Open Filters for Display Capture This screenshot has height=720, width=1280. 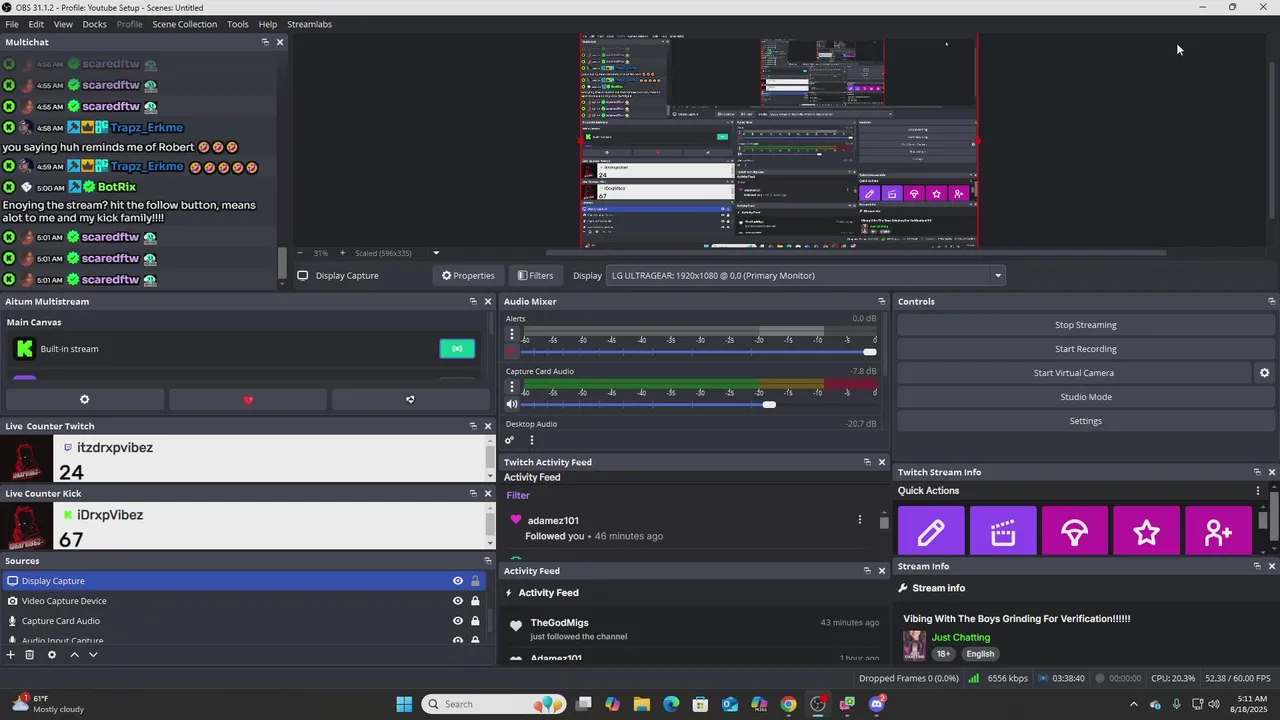pyautogui.click(x=535, y=276)
